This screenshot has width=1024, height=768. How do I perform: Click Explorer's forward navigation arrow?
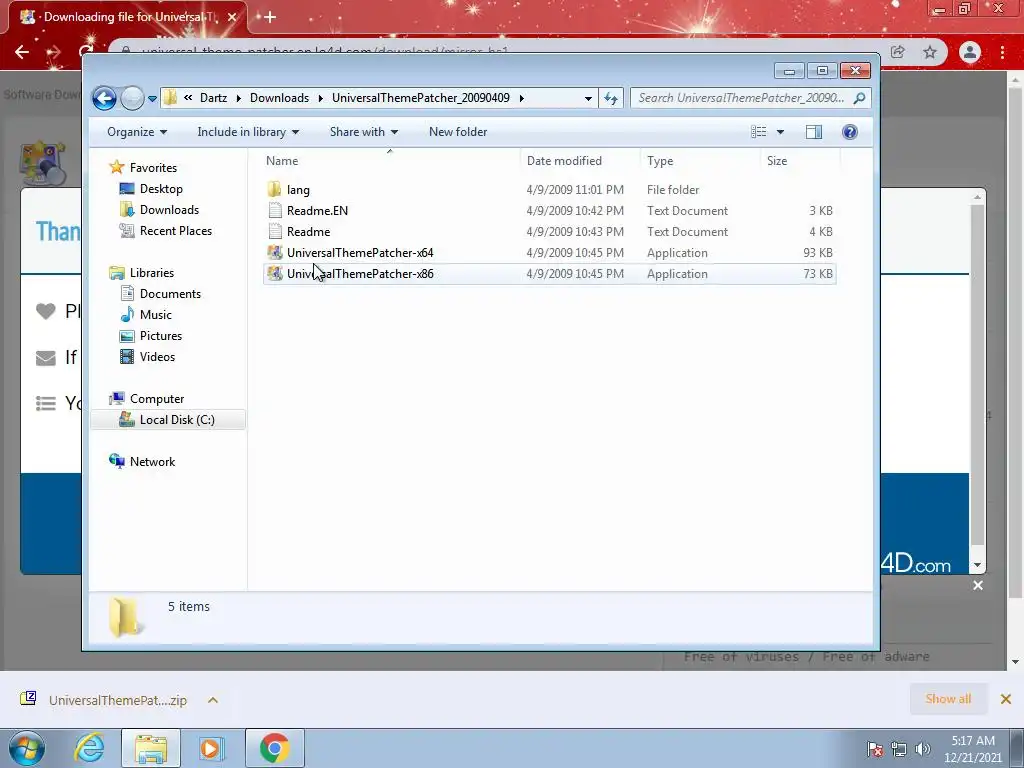pos(133,99)
